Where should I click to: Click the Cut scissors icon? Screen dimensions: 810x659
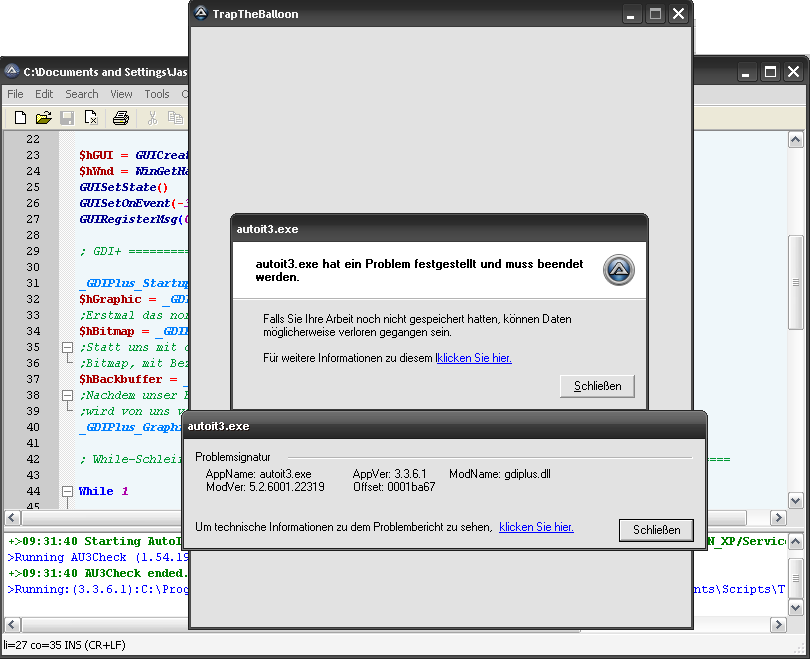coord(152,118)
